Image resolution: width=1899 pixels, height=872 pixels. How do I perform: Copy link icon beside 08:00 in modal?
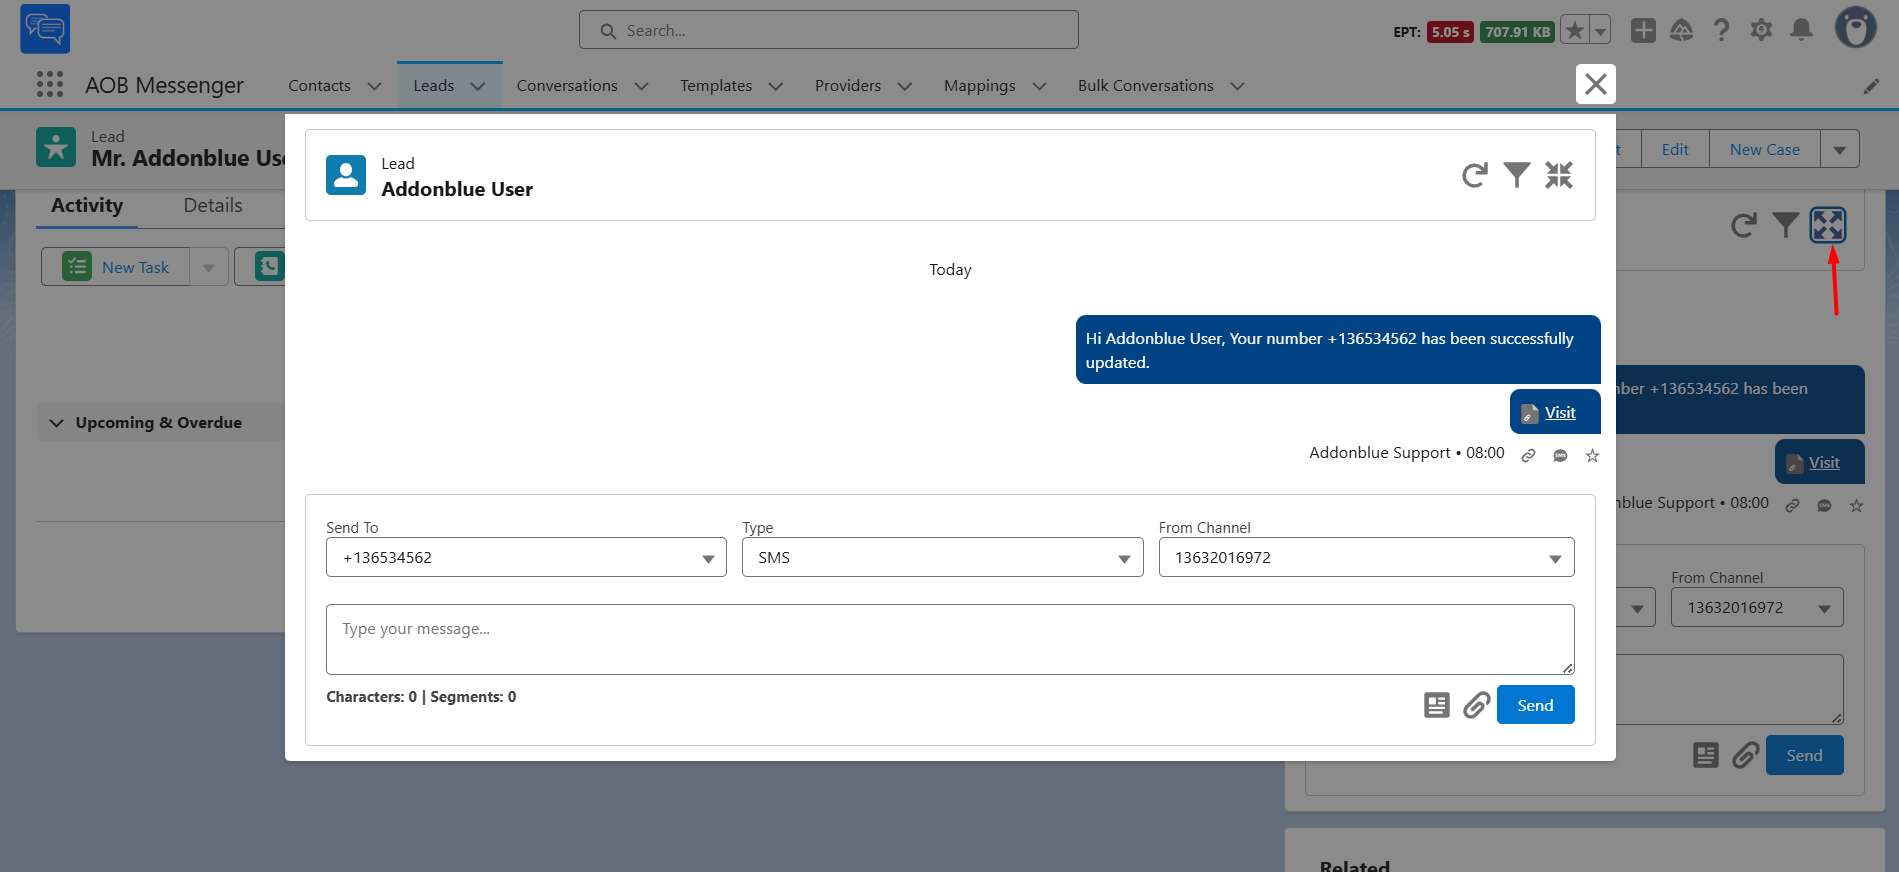1528,456
